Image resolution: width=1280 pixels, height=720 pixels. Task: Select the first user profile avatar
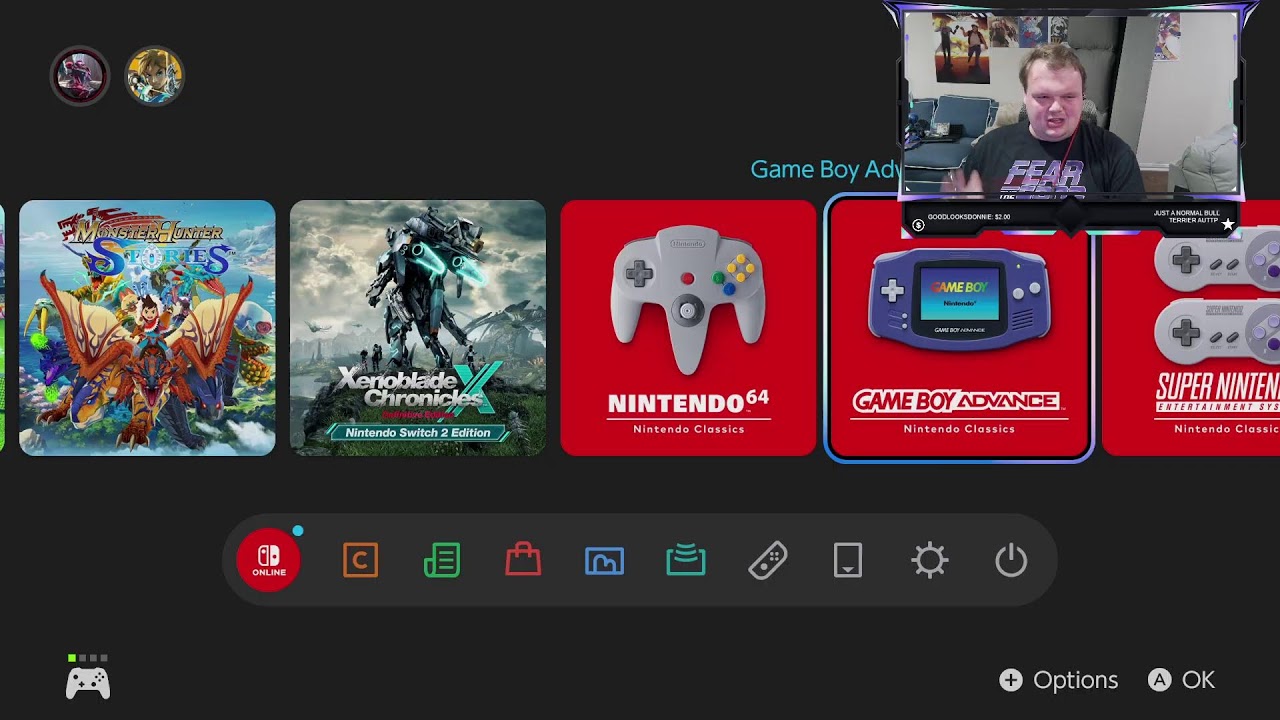coord(80,75)
